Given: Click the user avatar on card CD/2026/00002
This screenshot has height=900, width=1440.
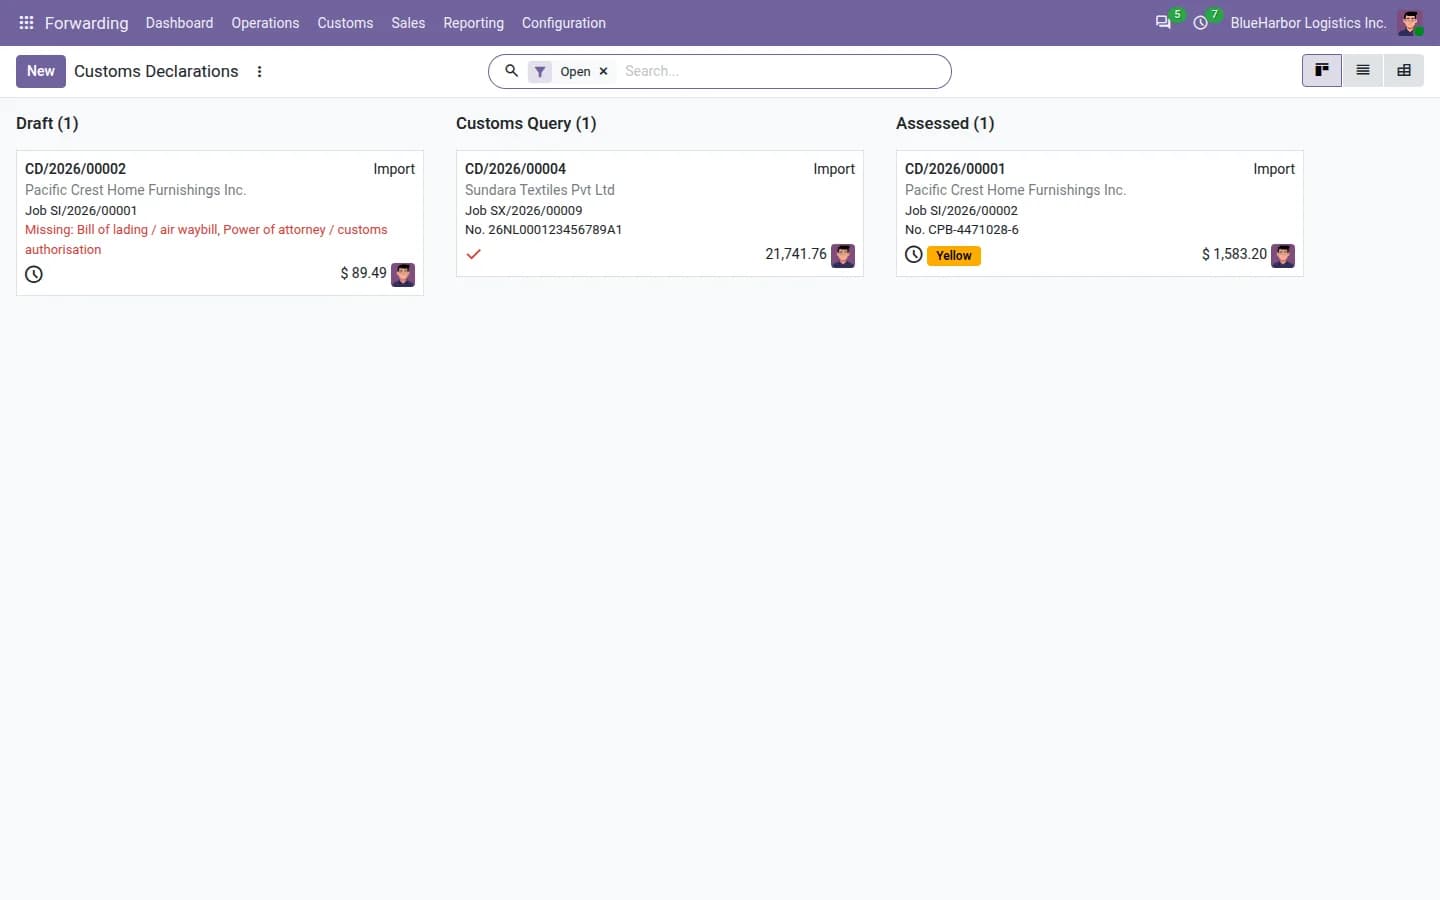Looking at the screenshot, I should pos(403,274).
